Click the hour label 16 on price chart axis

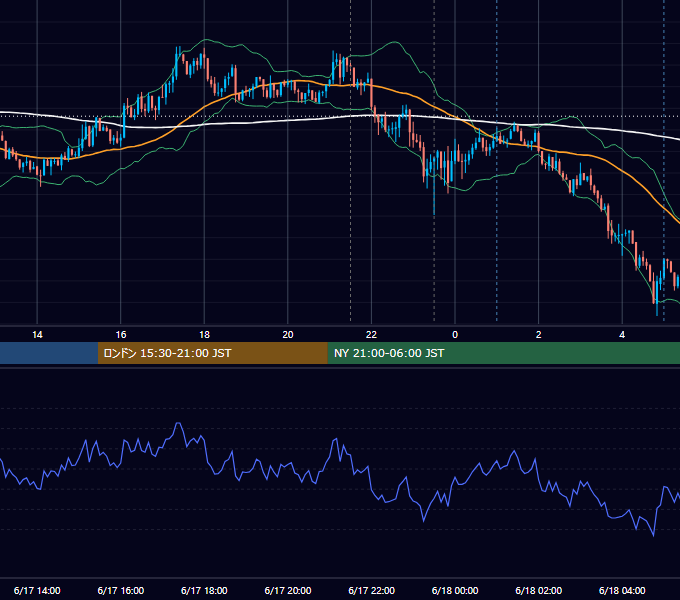[121, 335]
